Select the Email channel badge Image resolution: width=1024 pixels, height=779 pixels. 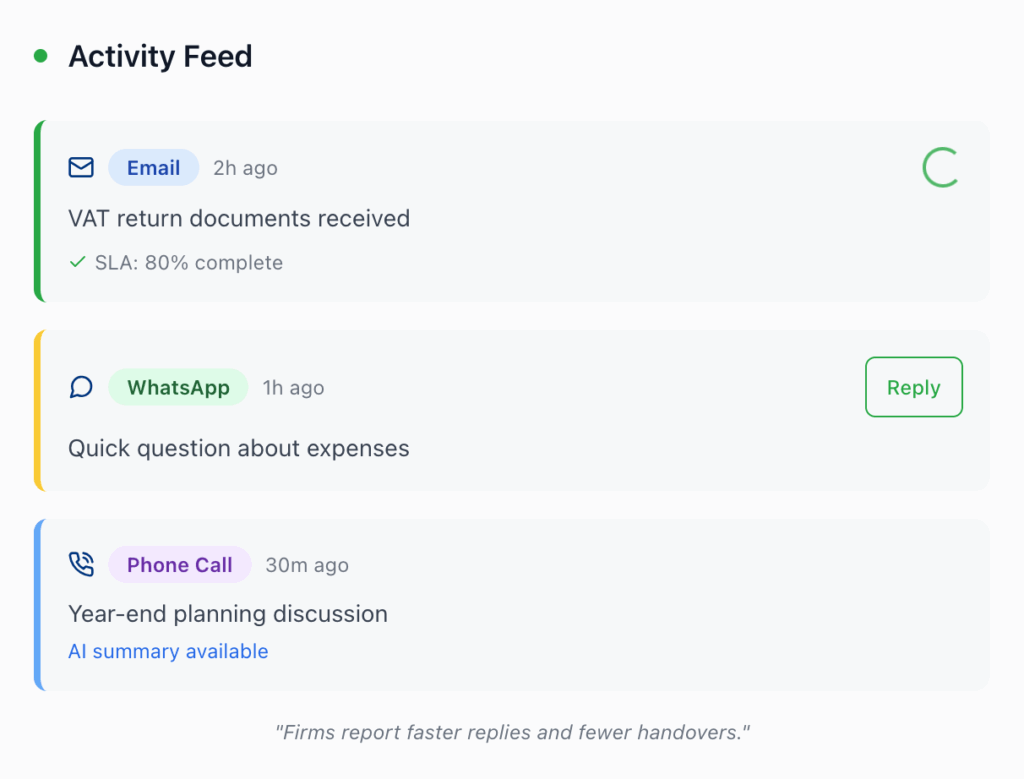153,168
